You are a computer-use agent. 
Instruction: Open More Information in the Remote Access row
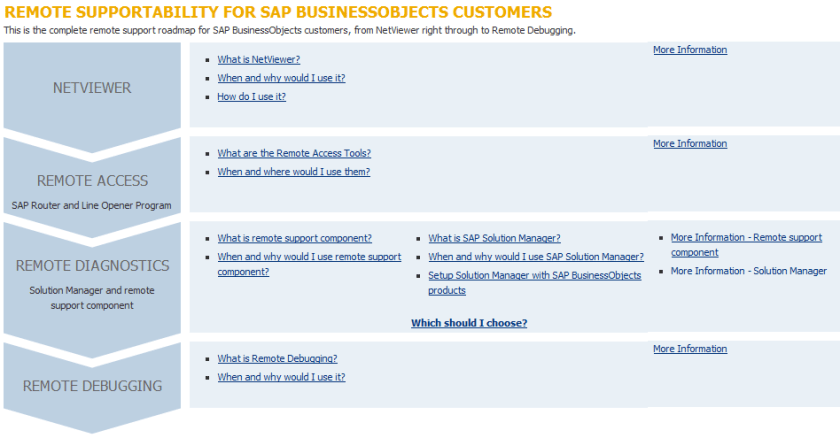tap(689, 144)
